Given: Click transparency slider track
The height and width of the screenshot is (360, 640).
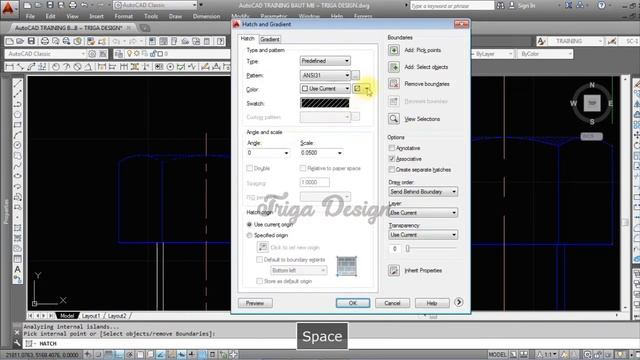Looking at the screenshot, I should coord(431,248).
